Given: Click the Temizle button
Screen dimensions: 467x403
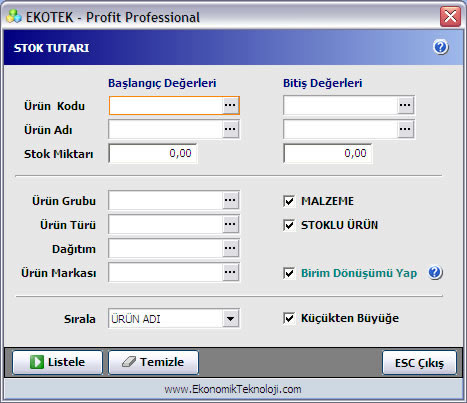Looking at the screenshot, I should click(153, 362).
